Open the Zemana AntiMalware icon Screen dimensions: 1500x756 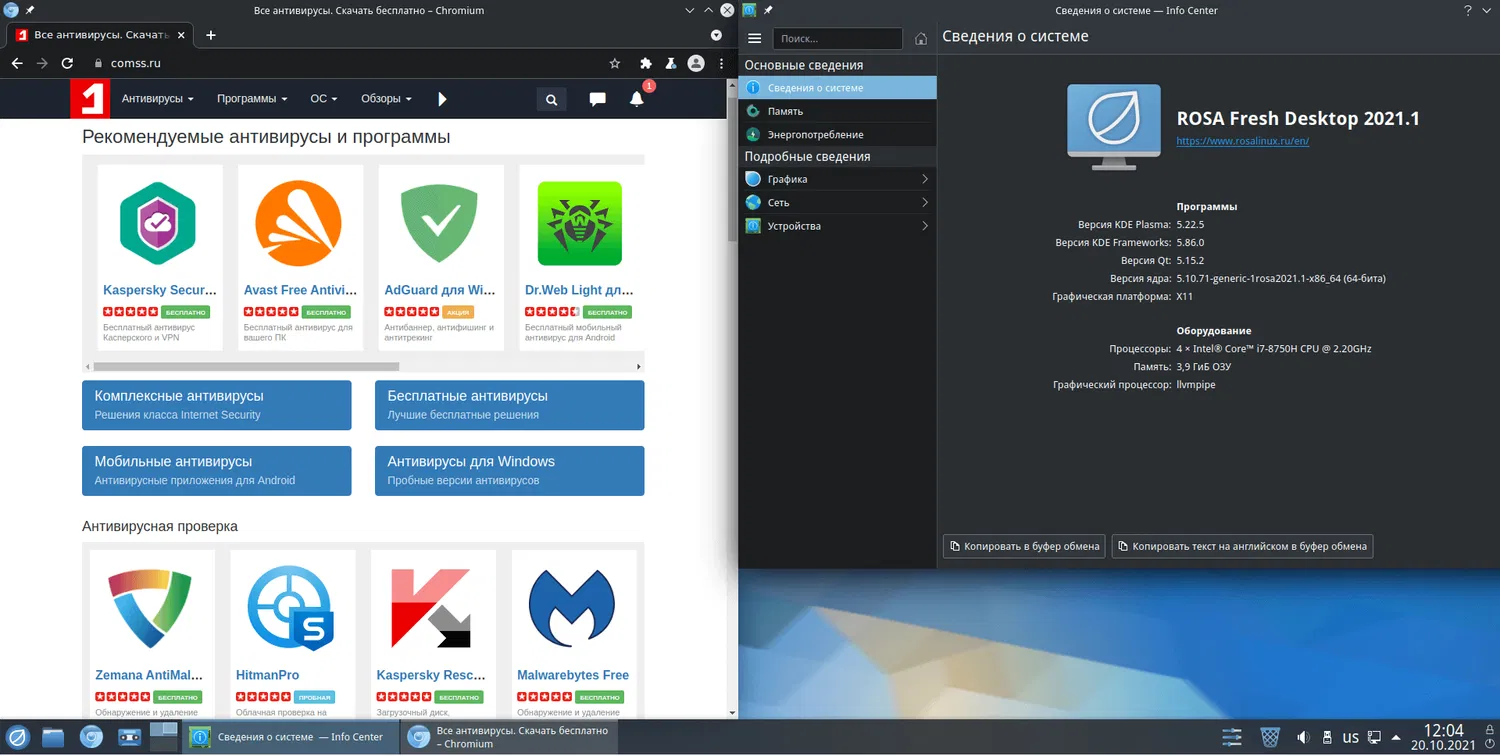pos(150,608)
